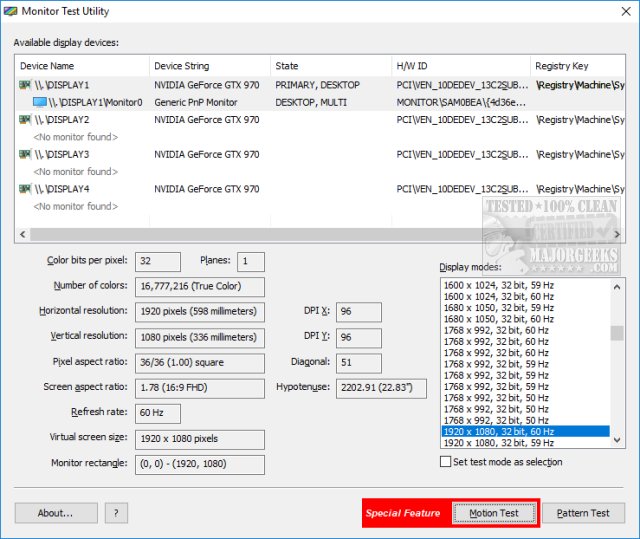The image size is (640, 539).
Task: Select the \\.\DISPLAY2 device row
Action: [x=320, y=120]
